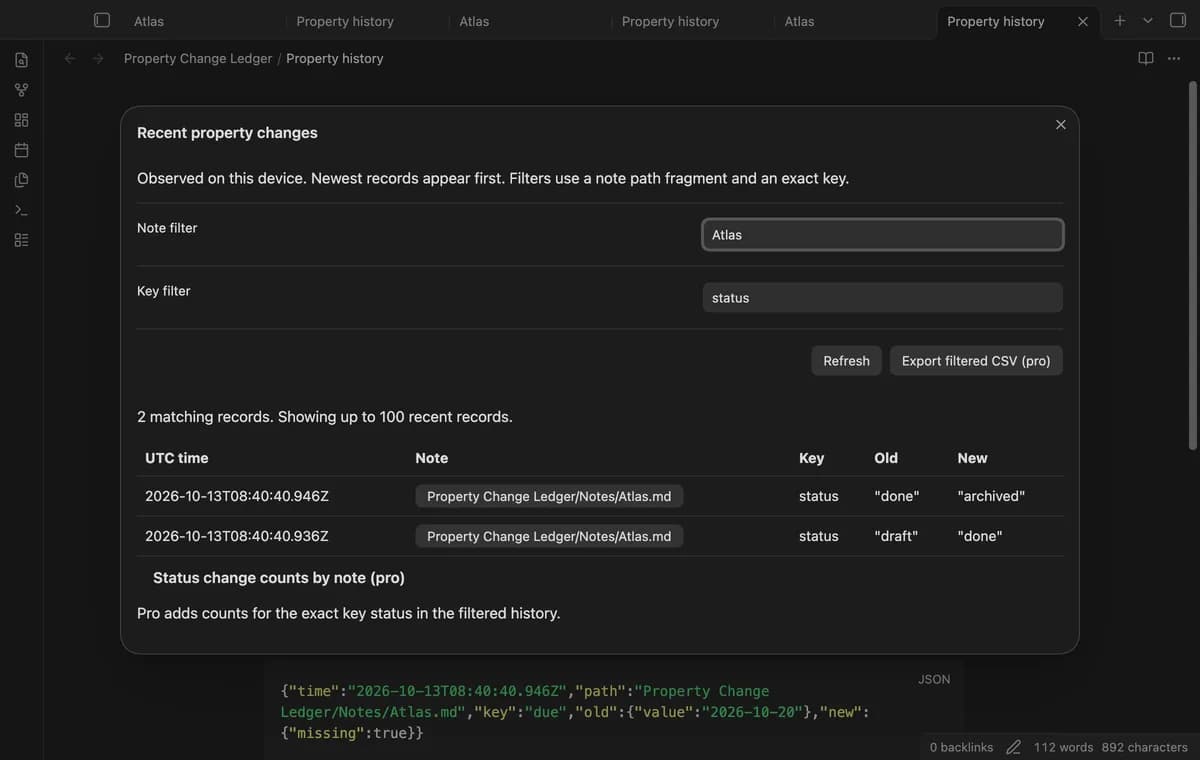Click the Key column header
Image resolution: width=1200 pixels, height=760 pixels.
click(811, 458)
